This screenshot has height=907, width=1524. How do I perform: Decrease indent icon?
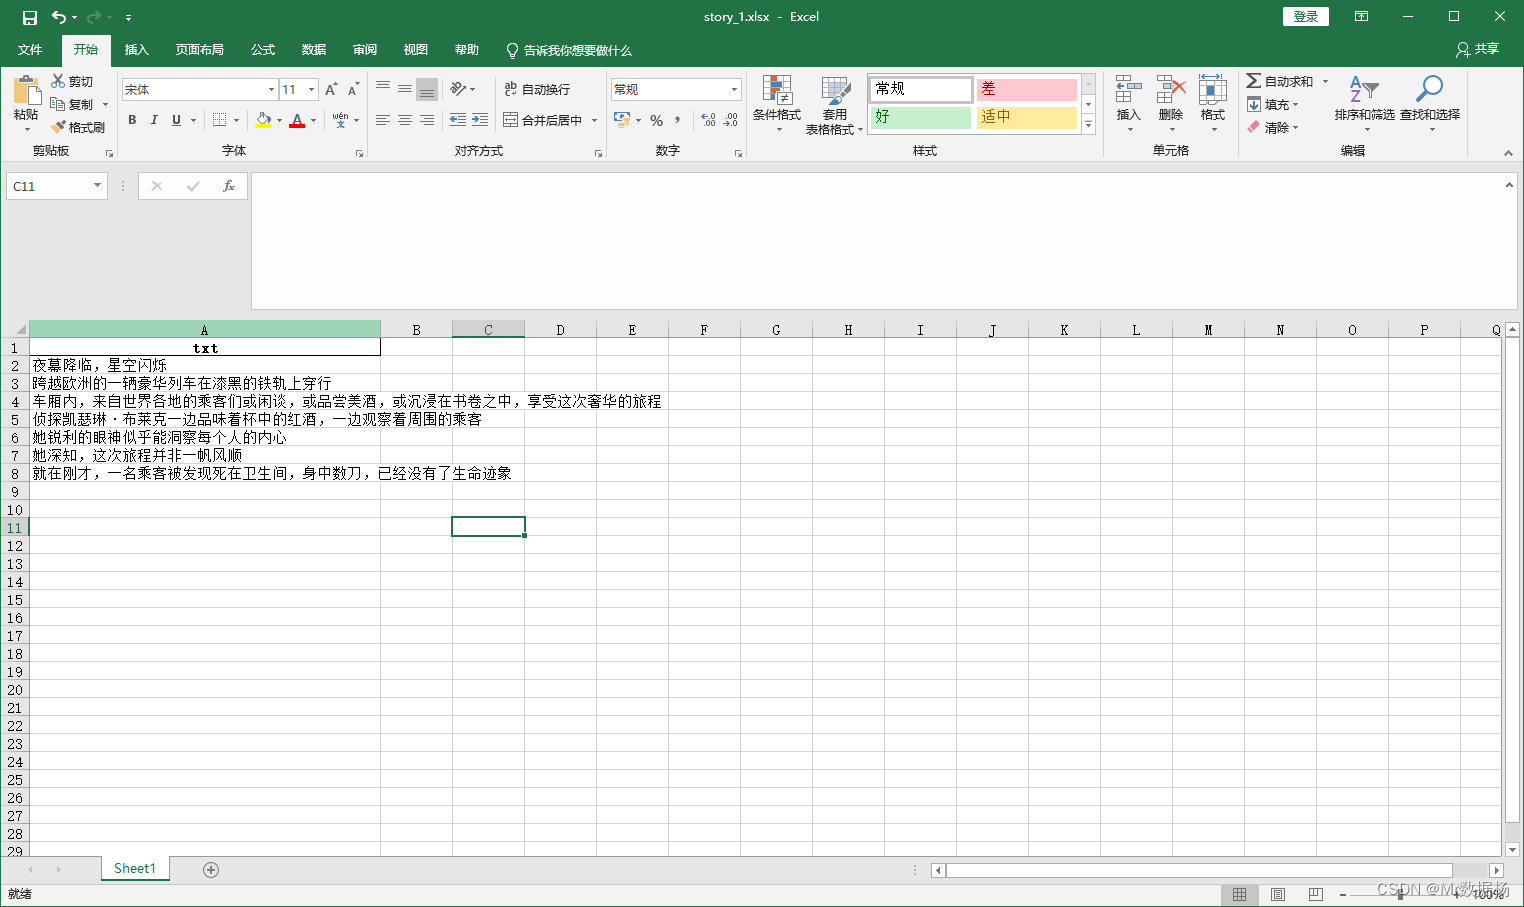tap(458, 120)
